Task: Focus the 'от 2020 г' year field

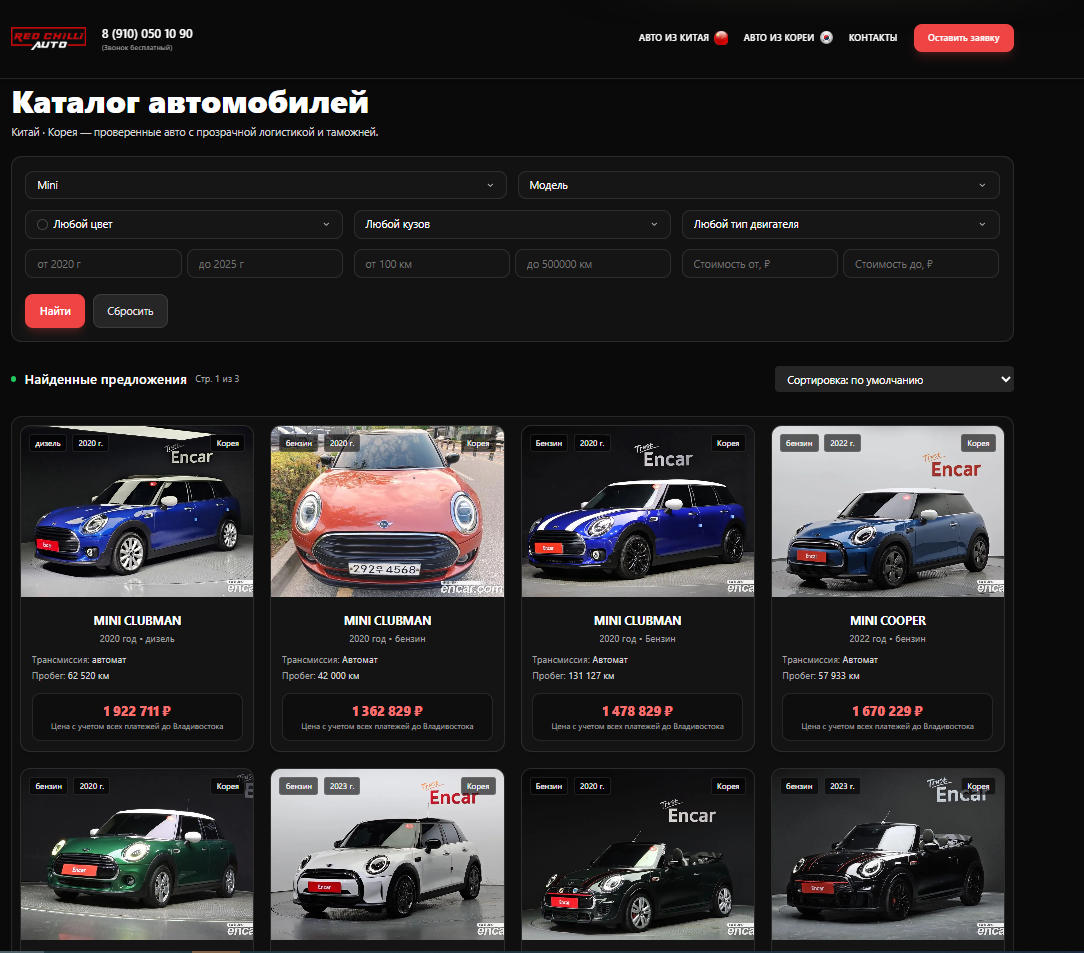Action: [x=103, y=264]
